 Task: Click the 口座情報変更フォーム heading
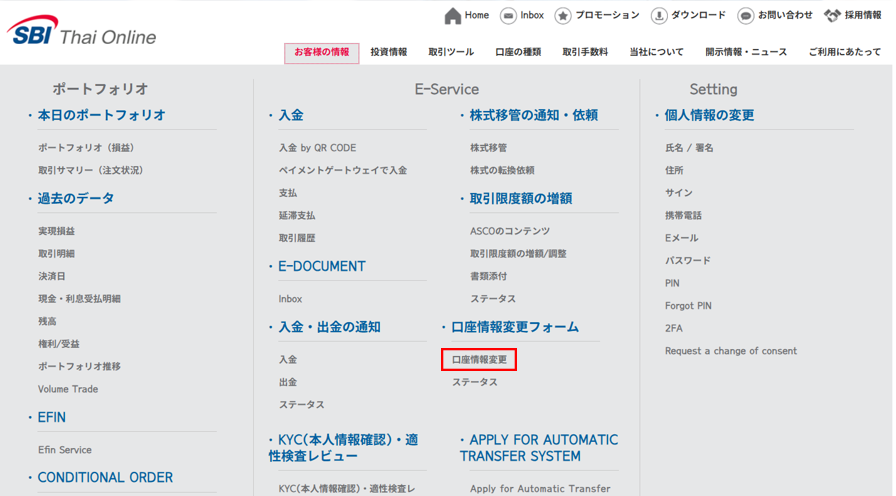[514, 327]
